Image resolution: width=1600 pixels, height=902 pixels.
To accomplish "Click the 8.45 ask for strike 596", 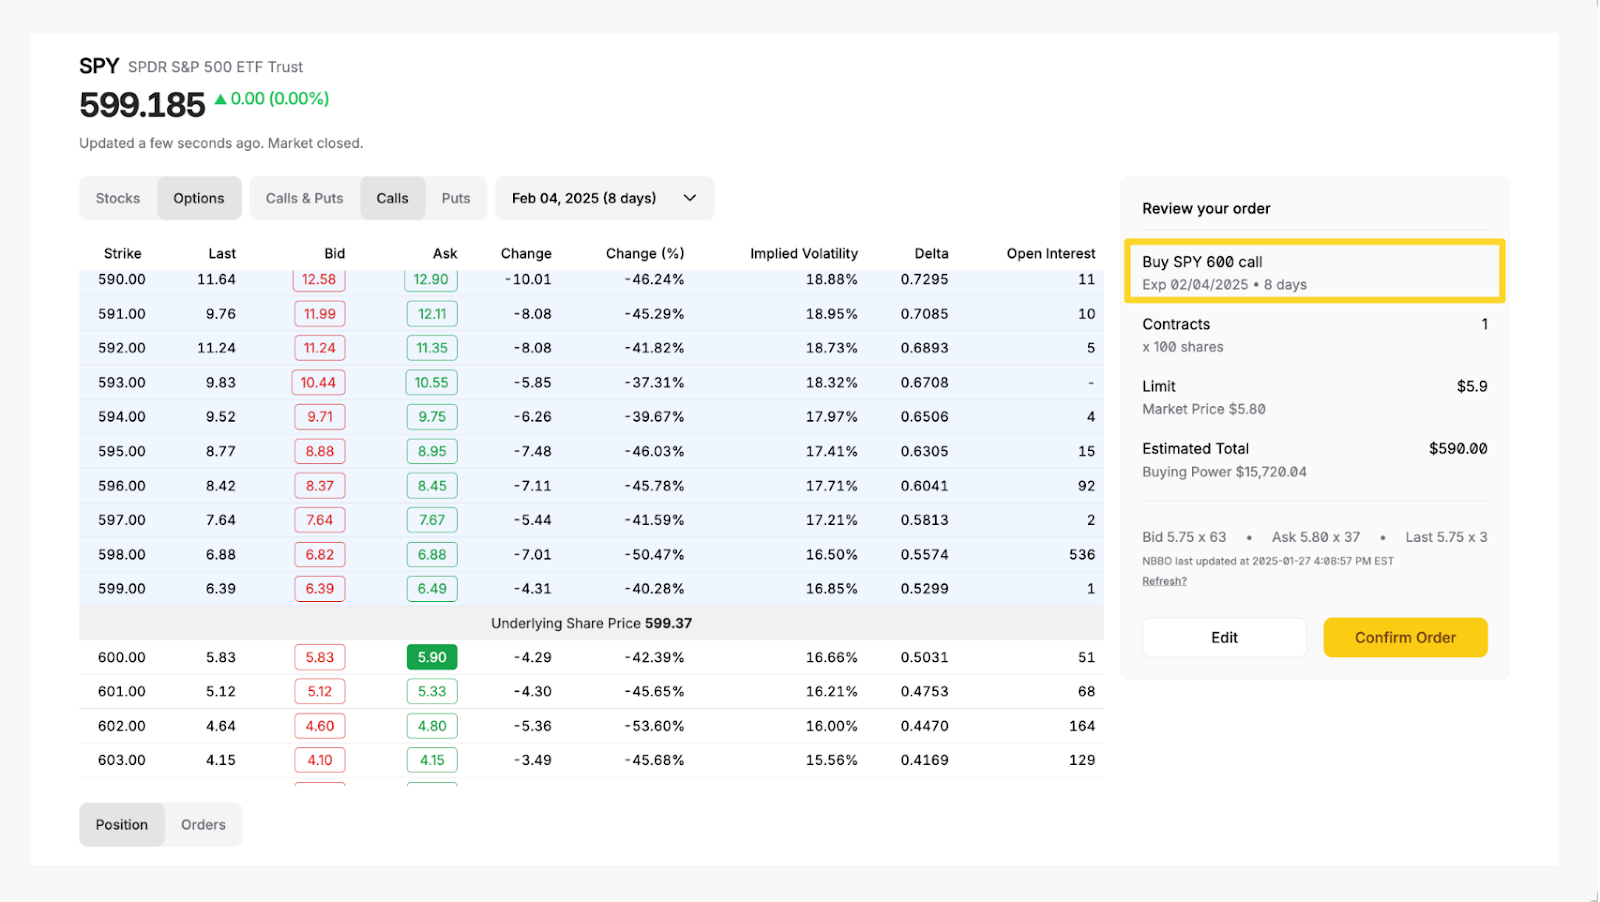I will click(432, 486).
